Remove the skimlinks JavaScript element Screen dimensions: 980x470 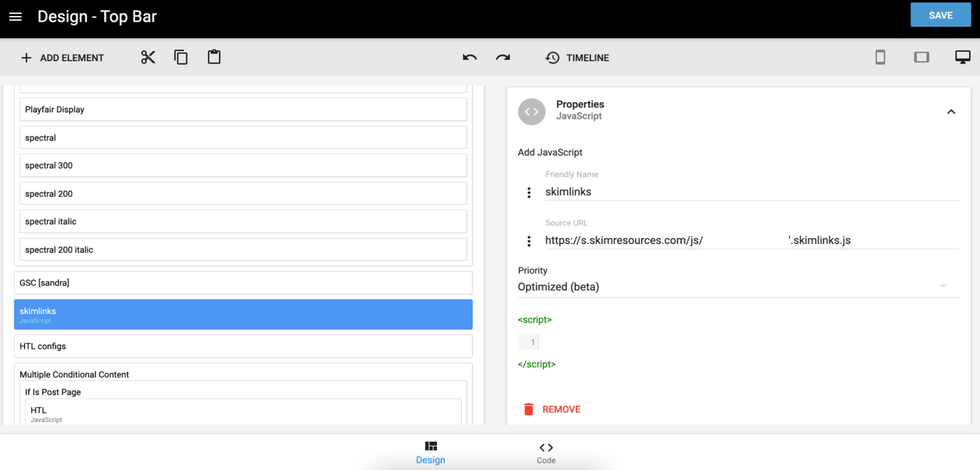pos(551,409)
